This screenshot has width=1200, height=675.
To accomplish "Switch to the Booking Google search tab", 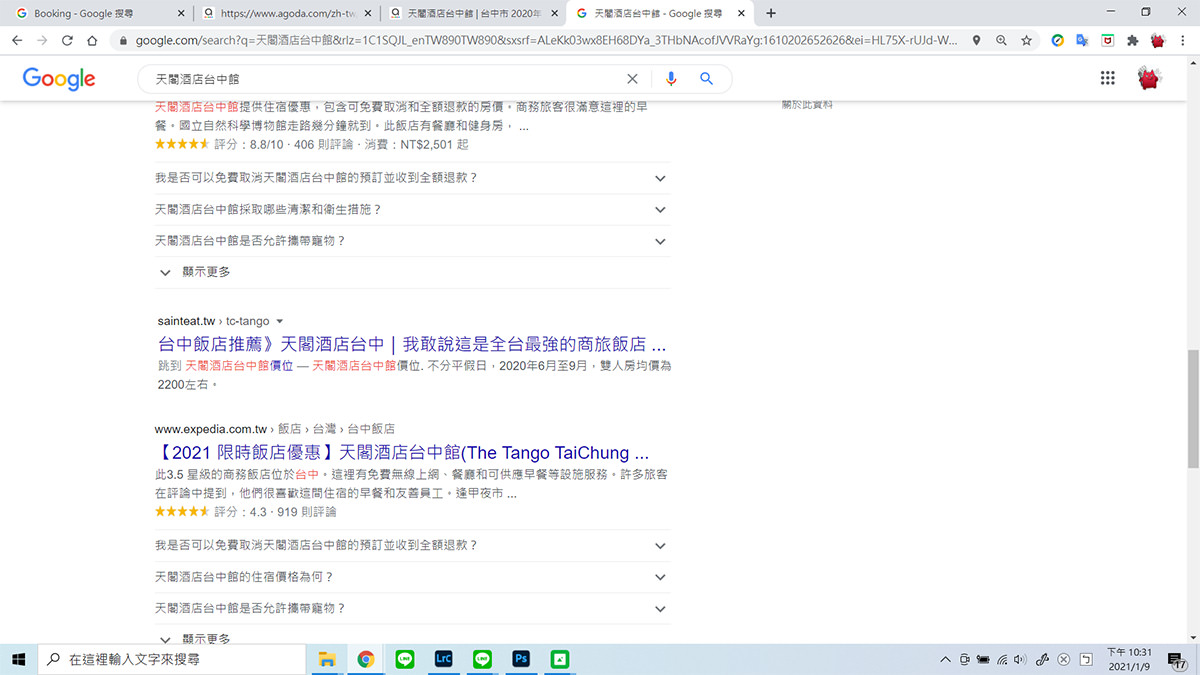I will (90, 14).
